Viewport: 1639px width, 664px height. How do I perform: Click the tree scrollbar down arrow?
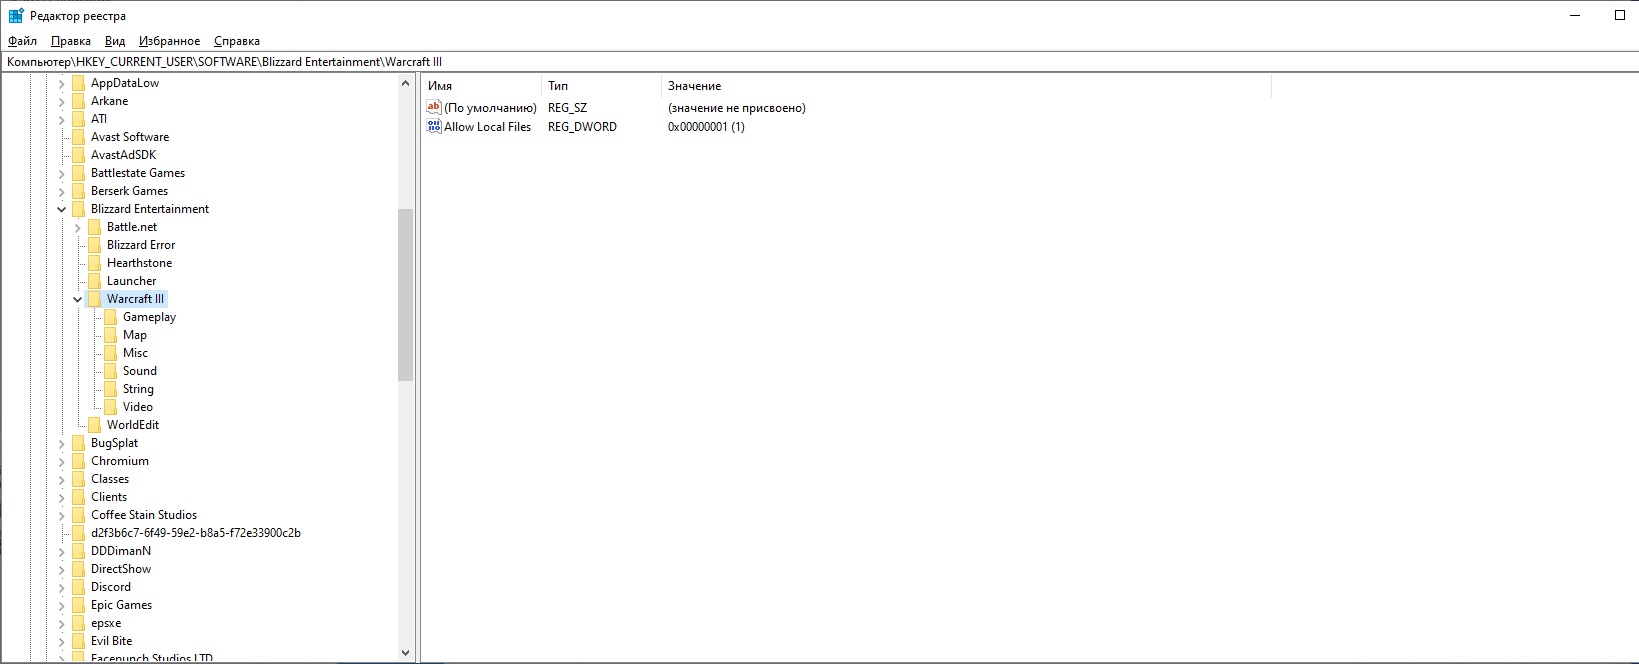[x=405, y=653]
